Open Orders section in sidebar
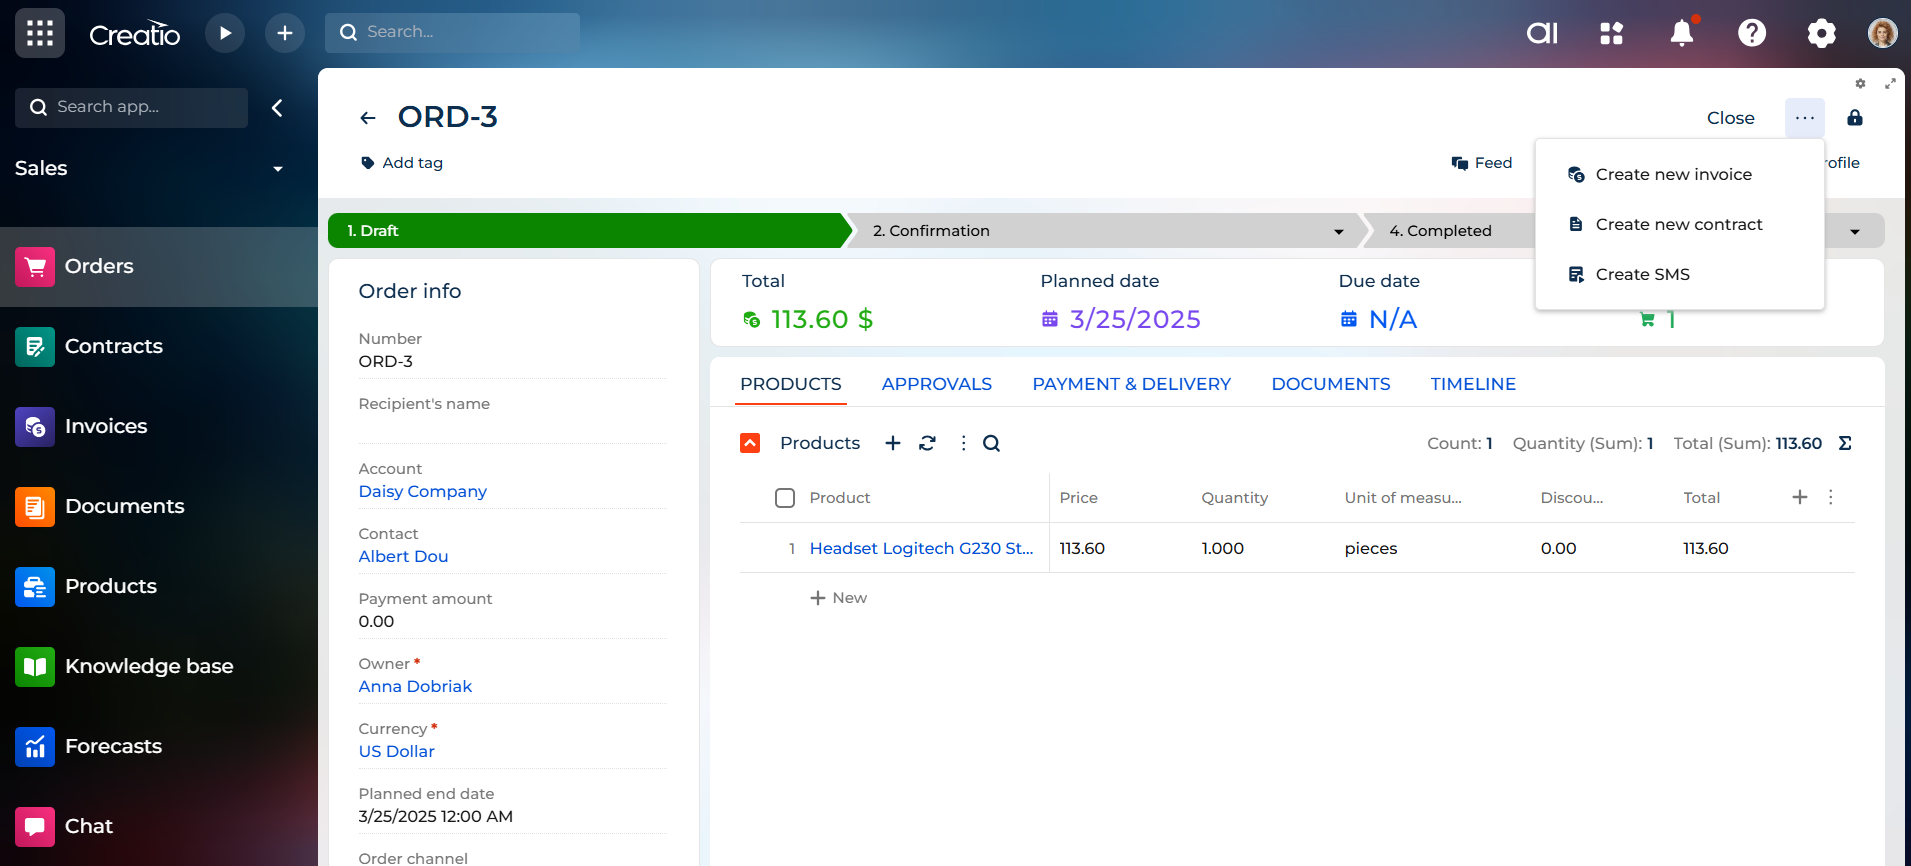1911x866 pixels. [159, 266]
